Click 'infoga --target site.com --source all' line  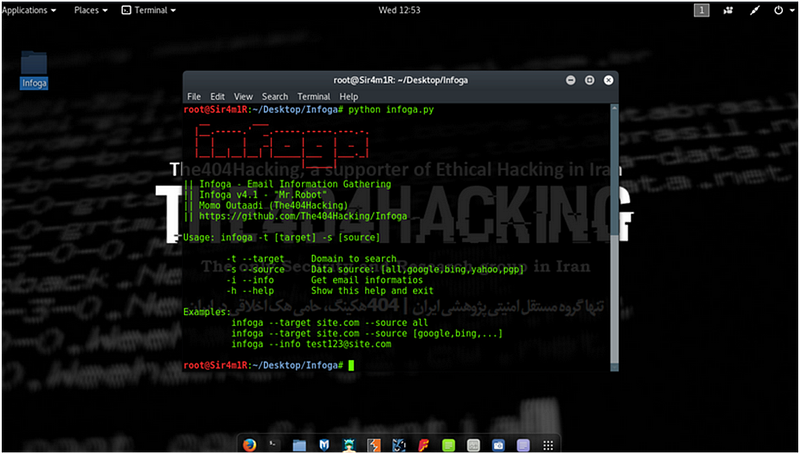click(330, 323)
